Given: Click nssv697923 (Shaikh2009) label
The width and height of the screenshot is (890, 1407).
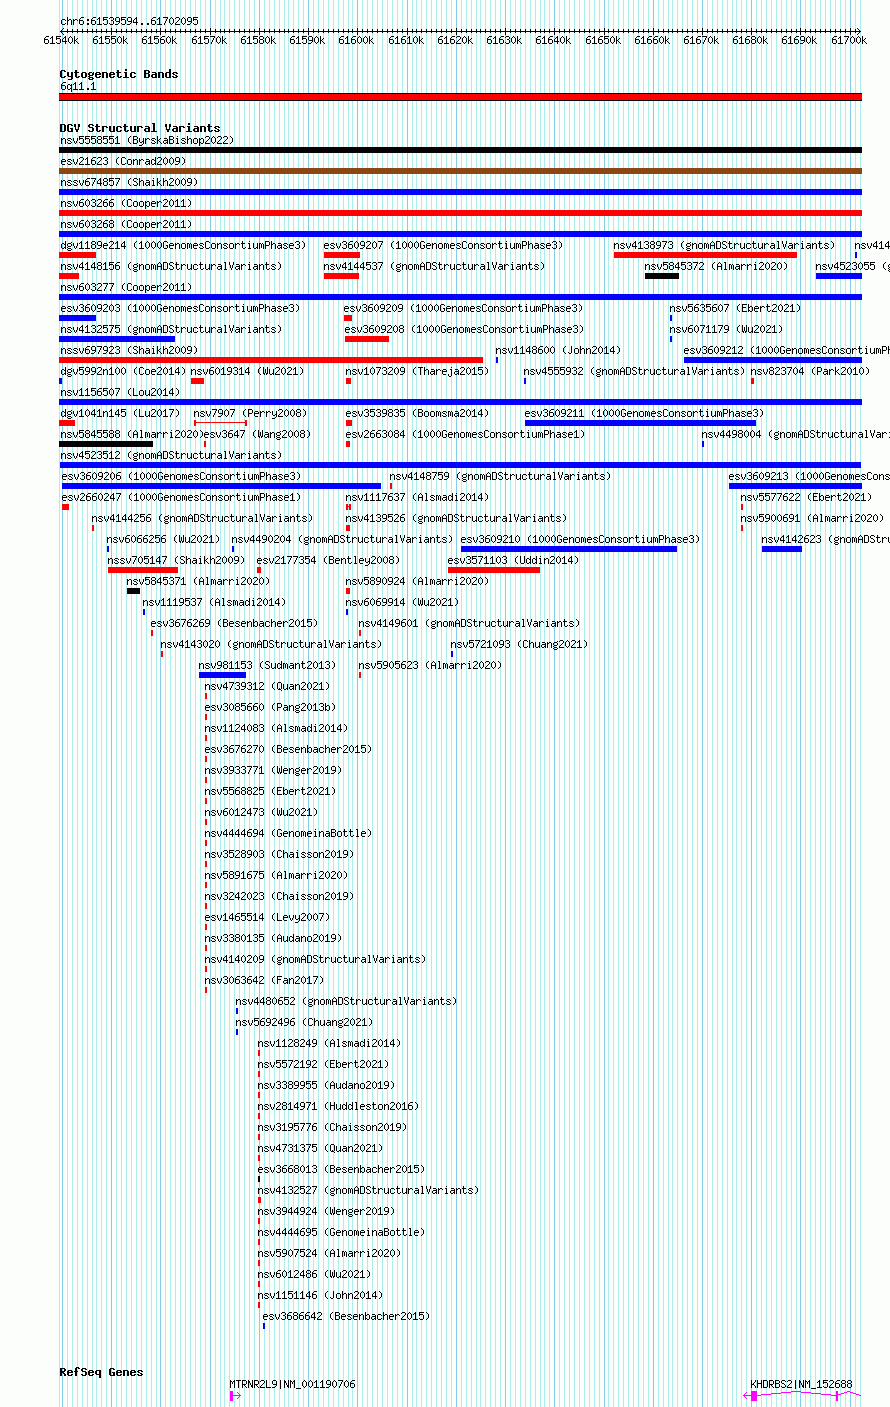Looking at the screenshot, I should tap(129, 350).
